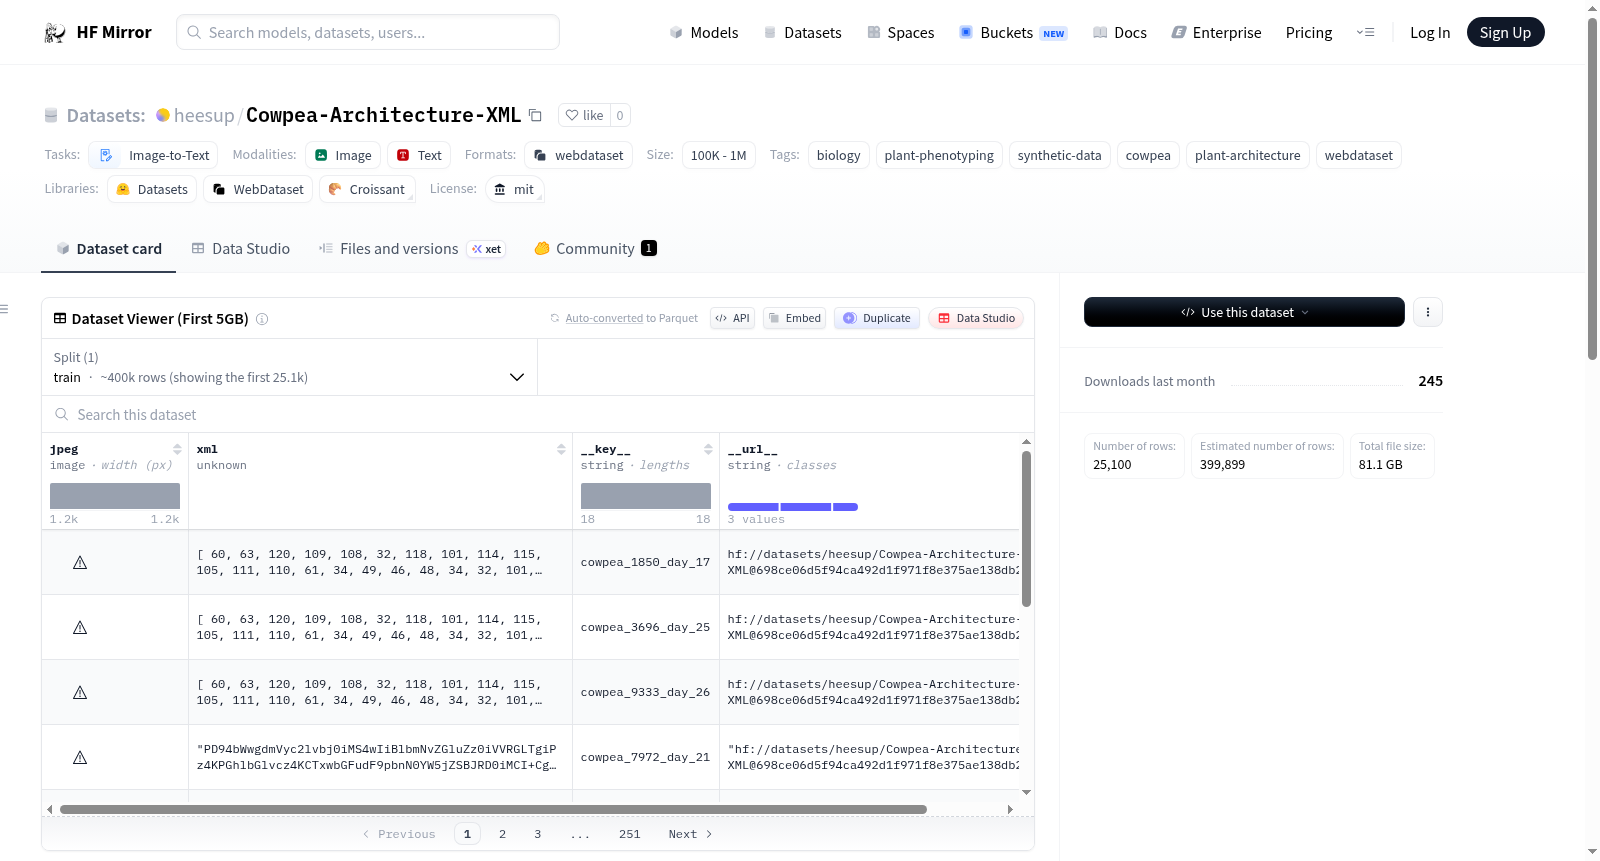The image size is (1600, 861).
Task: Open the info icon beside Dataset Viewer
Action: (262, 319)
